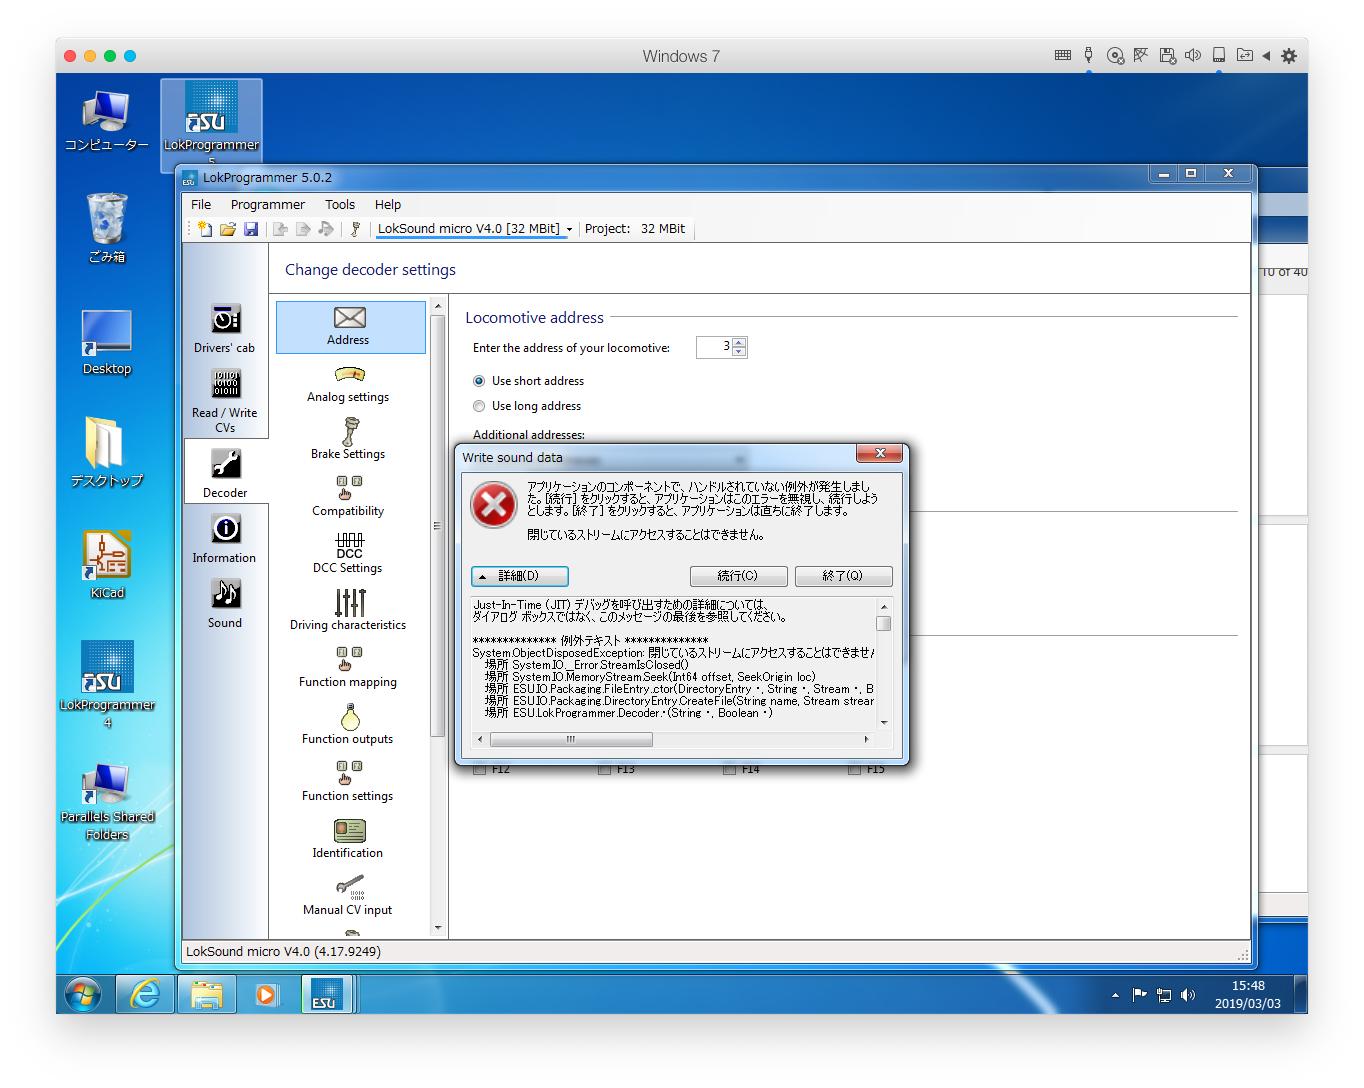1364x1088 pixels.
Task: Open the Programmer menu
Action: click(267, 204)
